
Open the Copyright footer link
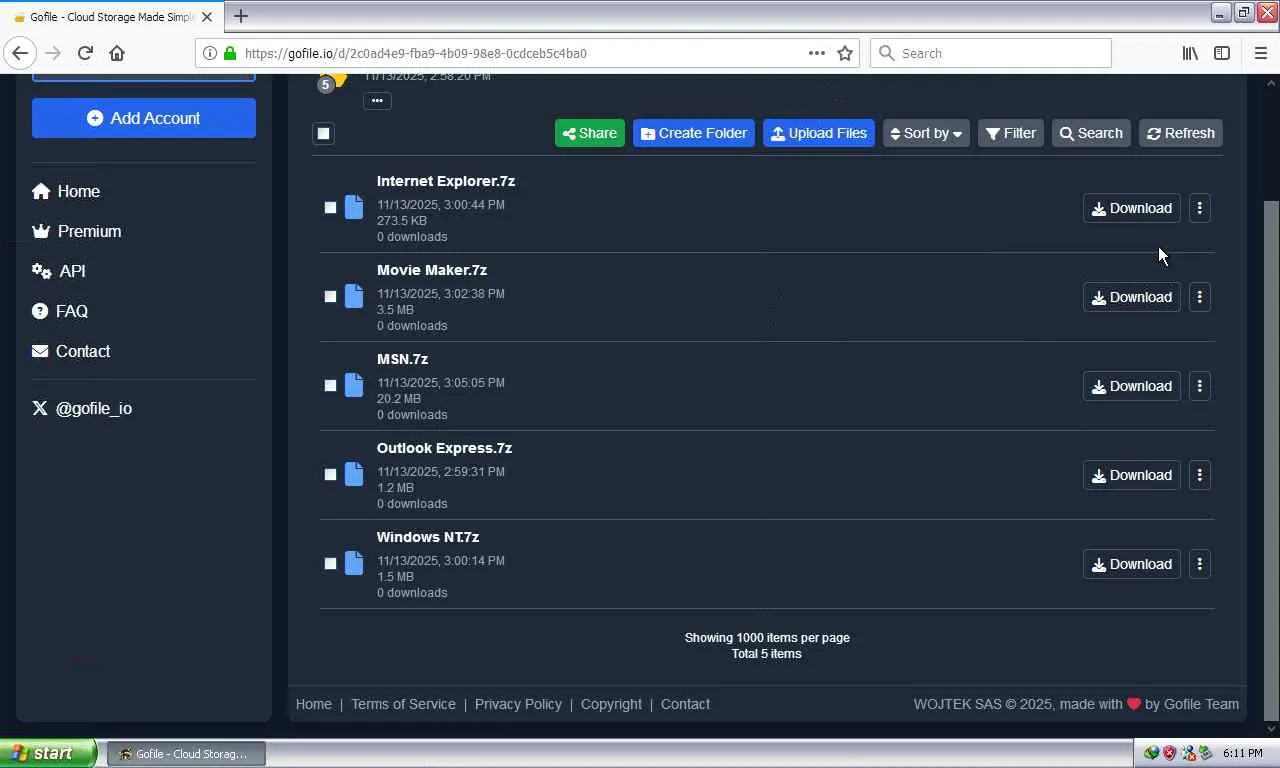pyautogui.click(x=611, y=704)
